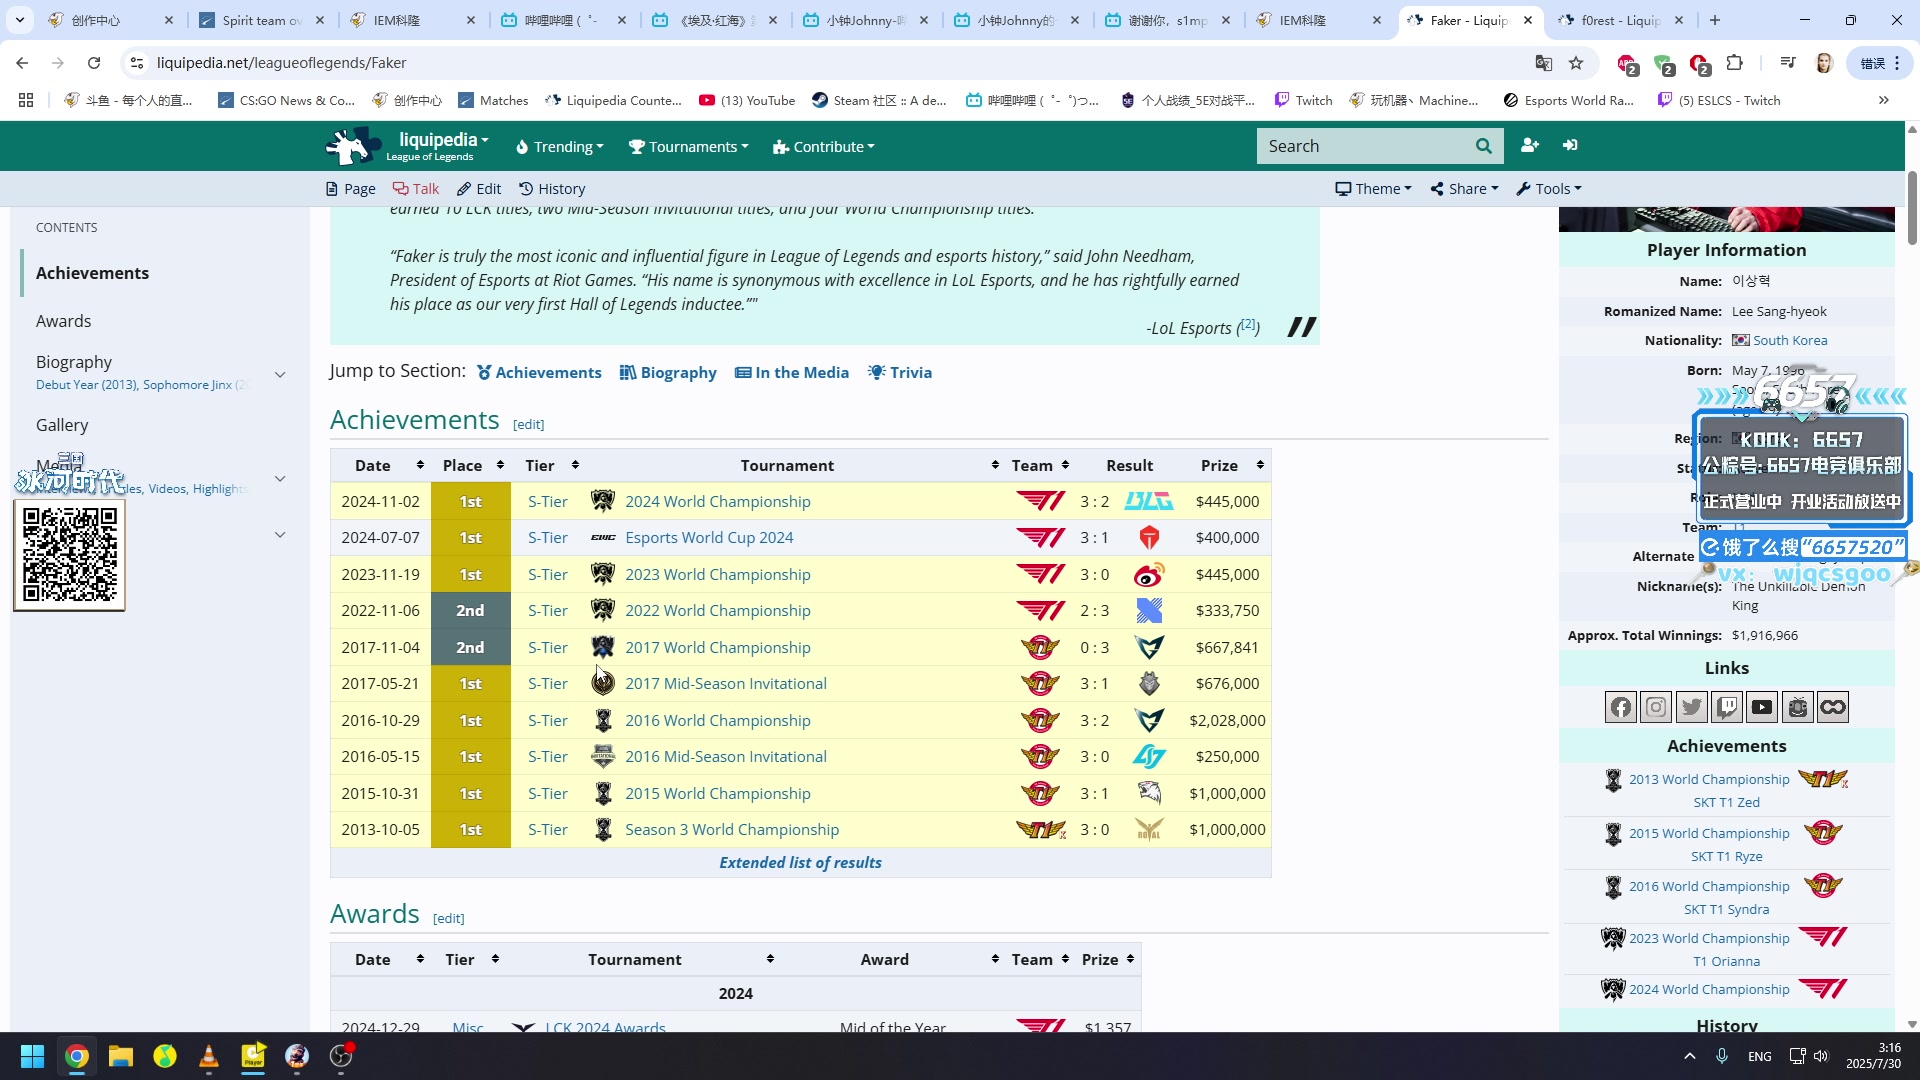The image size is (1920, 1080).
Task: Open the Chrome extensions puzzle icon
Action: (x=1735, y=63)
